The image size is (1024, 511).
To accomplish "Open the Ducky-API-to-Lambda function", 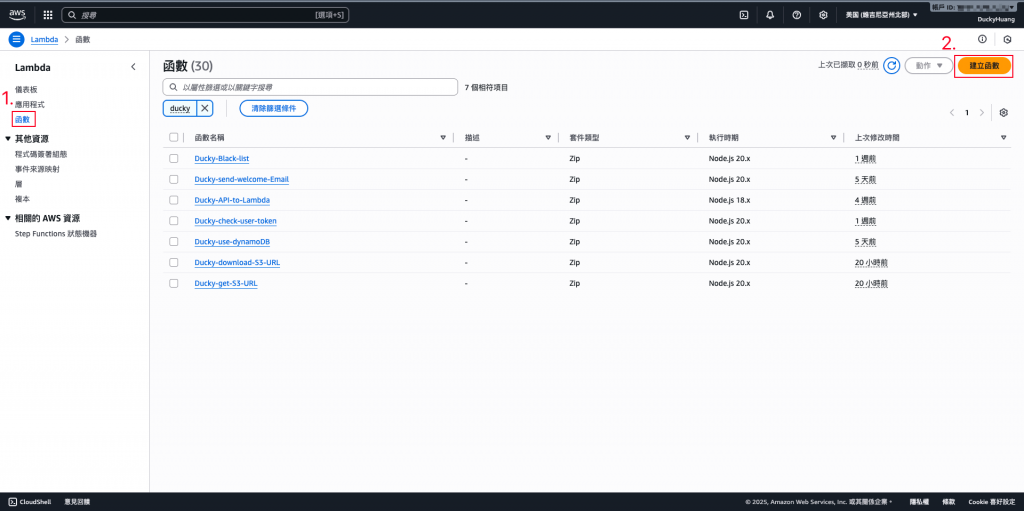I will (232, 200).
